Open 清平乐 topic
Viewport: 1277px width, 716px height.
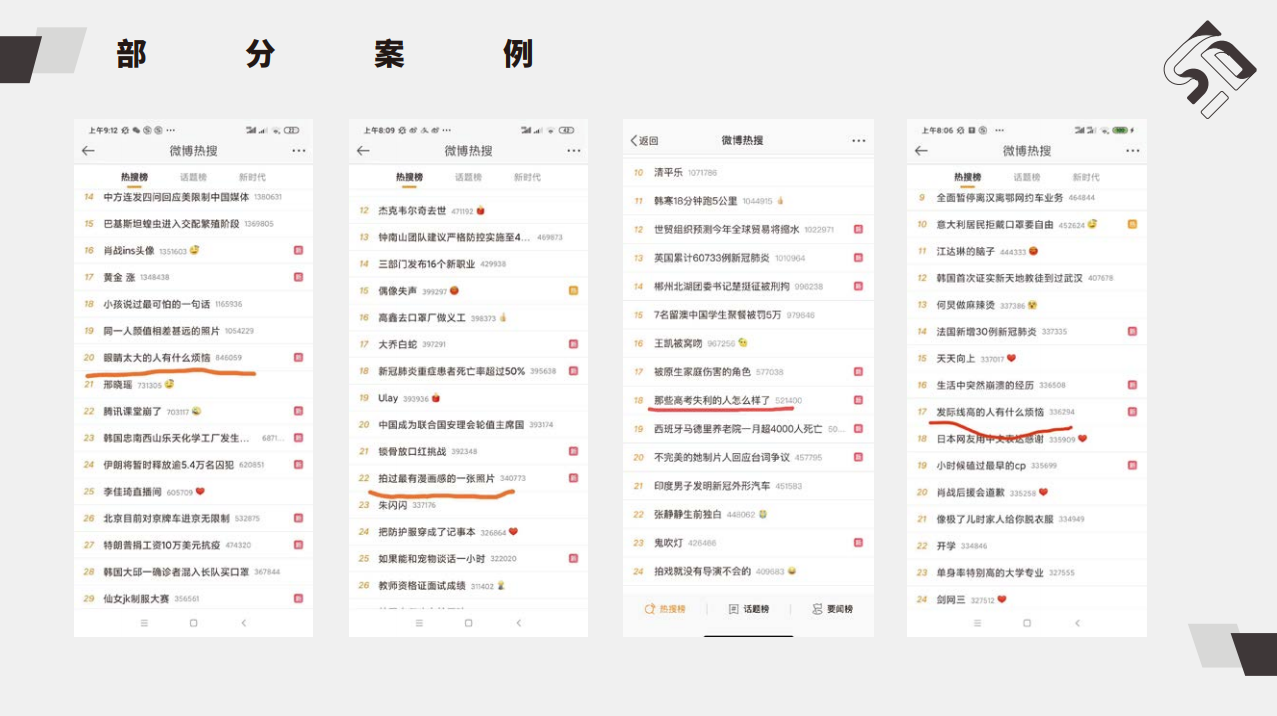pos(669,173)
